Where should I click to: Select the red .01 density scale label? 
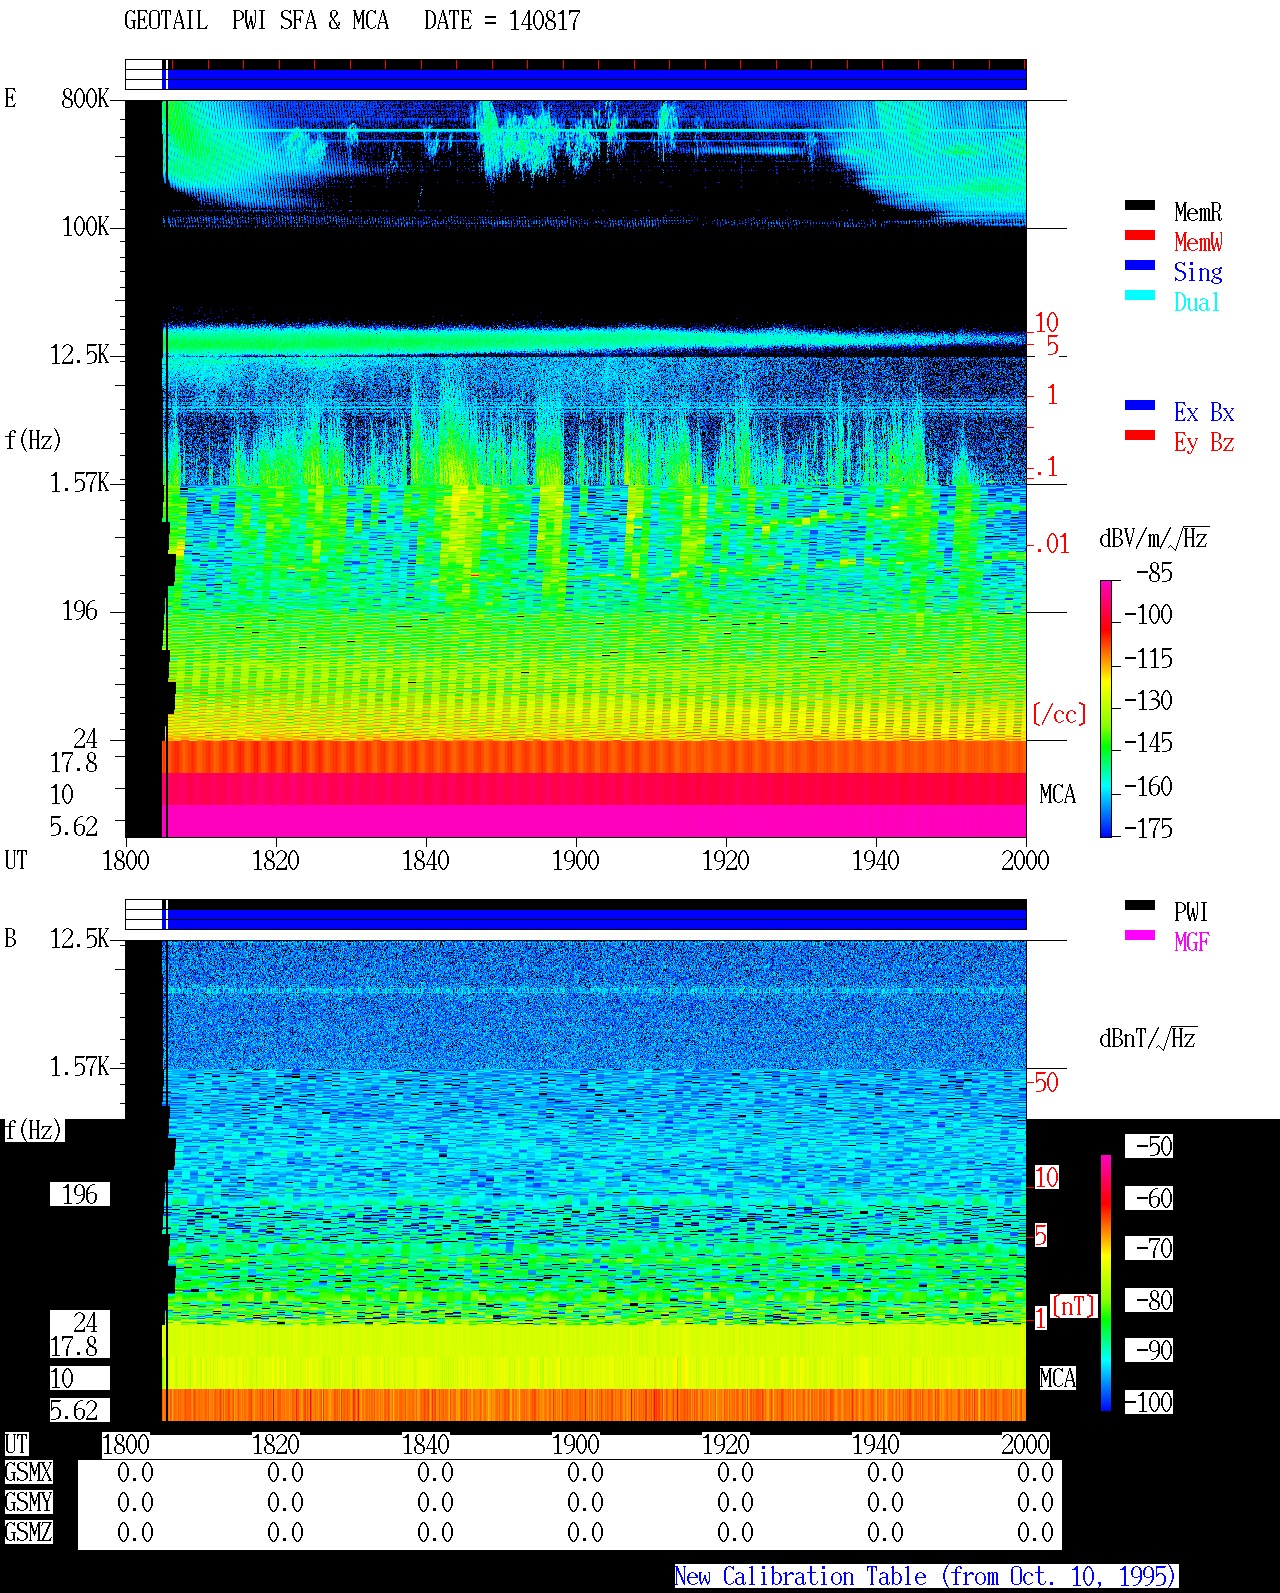point(1051,545)
